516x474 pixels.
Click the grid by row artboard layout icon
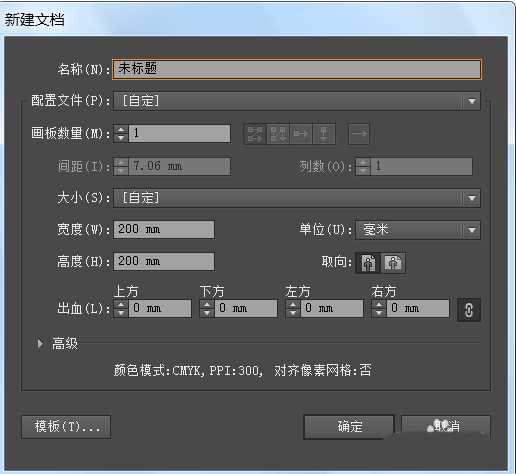point(255,134)
